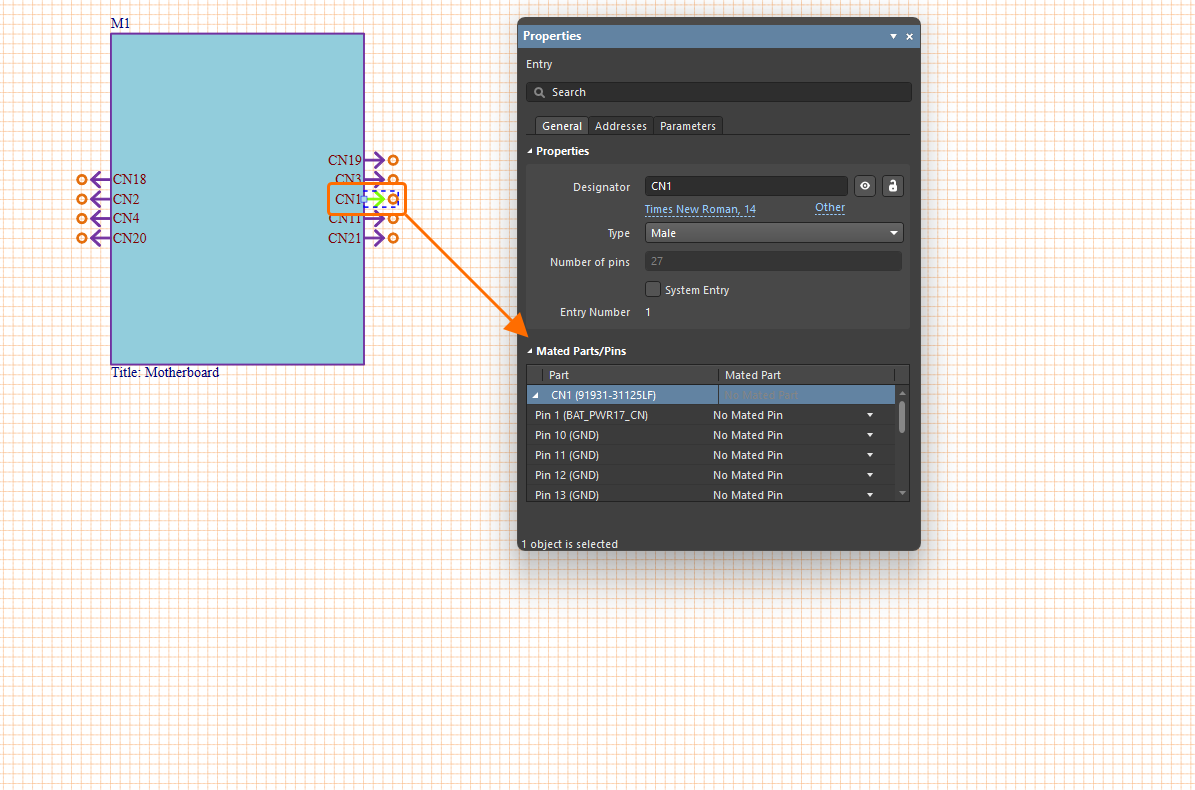The width and height of the screenshot is (1195, 790).
Task: Switch to the Addresses tab
Action: tap(620, 126)
